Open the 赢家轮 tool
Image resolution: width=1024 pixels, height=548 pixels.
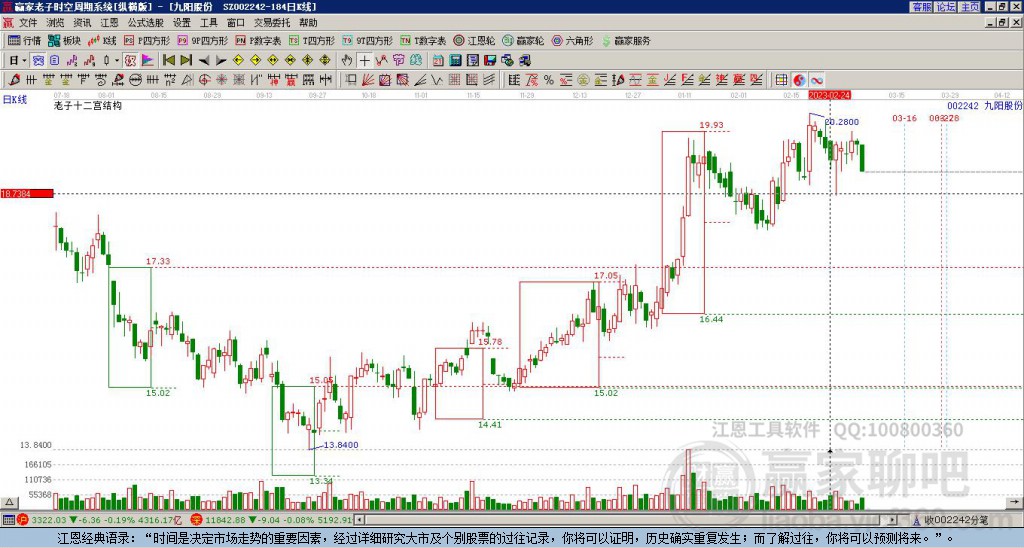coord(523,40)
